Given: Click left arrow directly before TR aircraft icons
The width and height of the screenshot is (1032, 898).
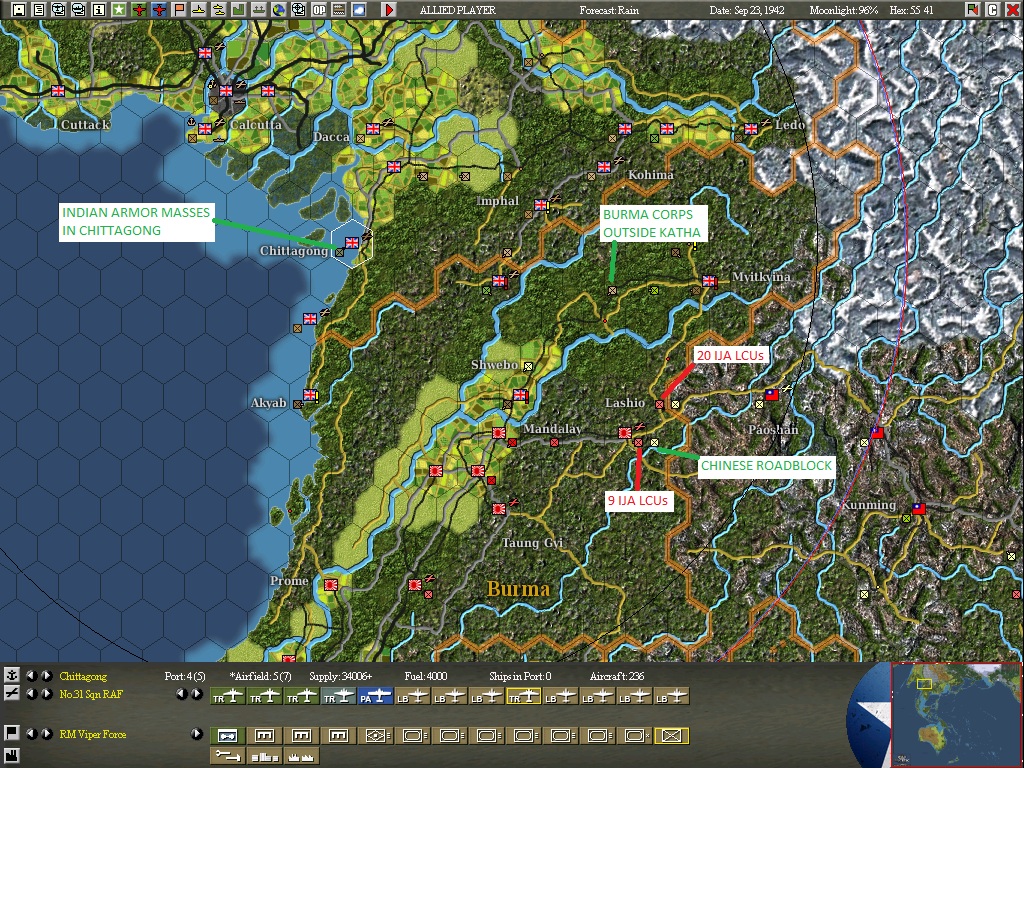Looking at the screenshot, I should point(181,694).
